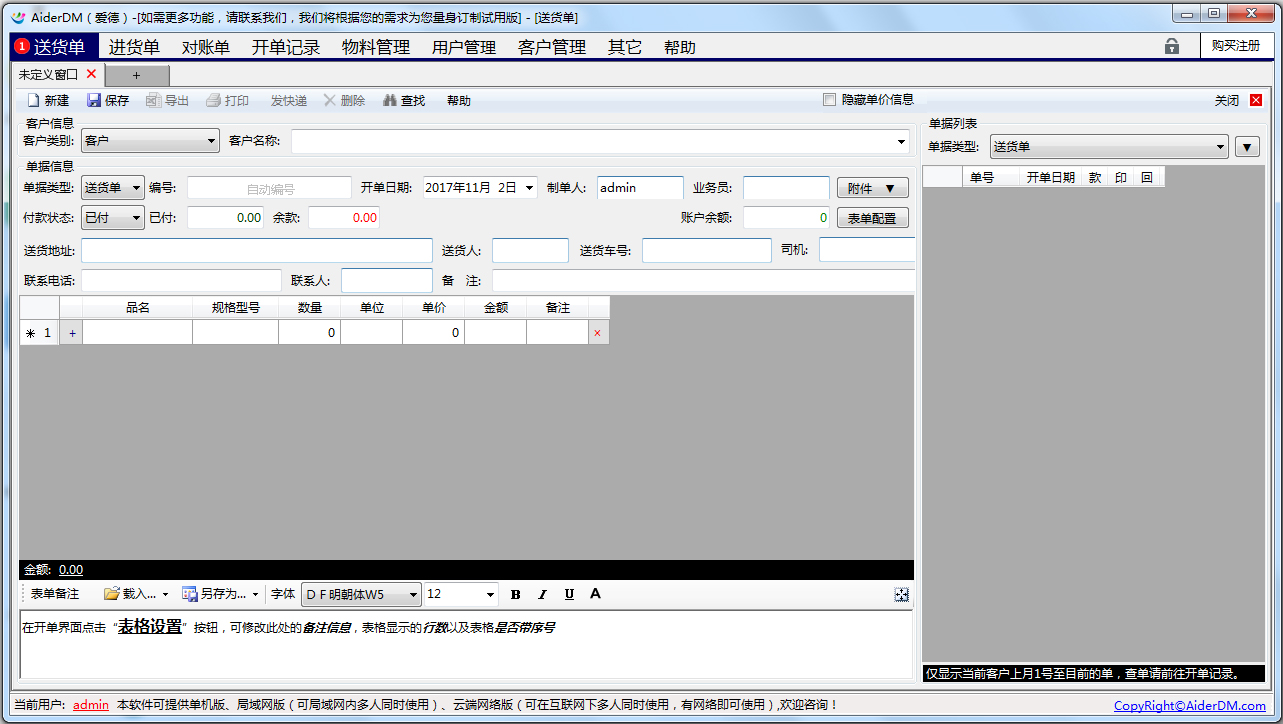Click the 联系电话 input field

coord(182,281)
